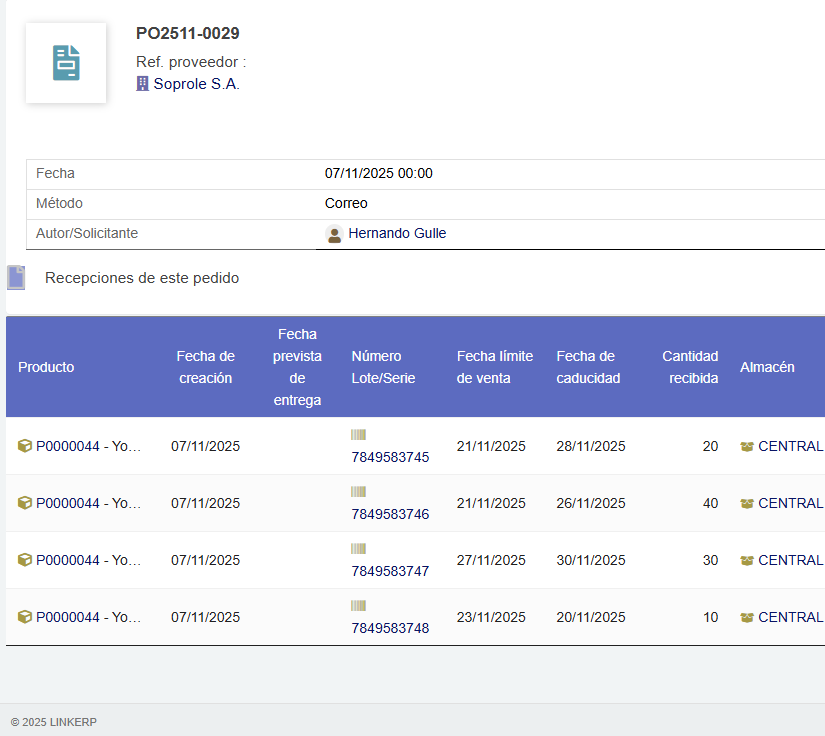
Task: Click the warehouse icon beside the first CENTRAL entry
Action: point(745,446)
